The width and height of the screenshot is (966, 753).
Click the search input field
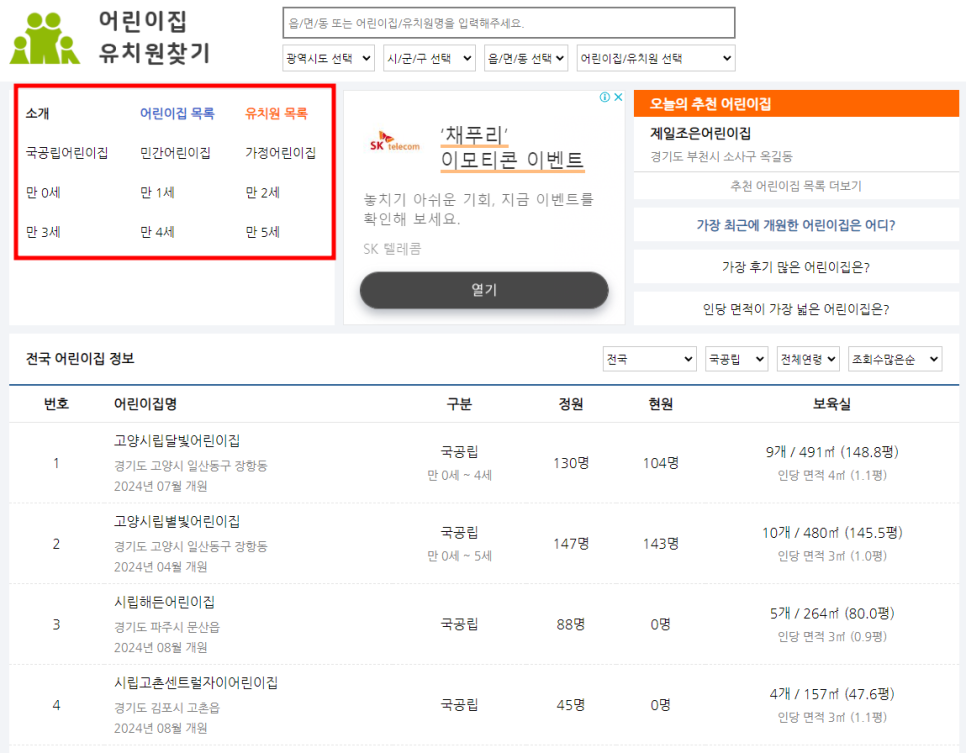click(508, 23)
